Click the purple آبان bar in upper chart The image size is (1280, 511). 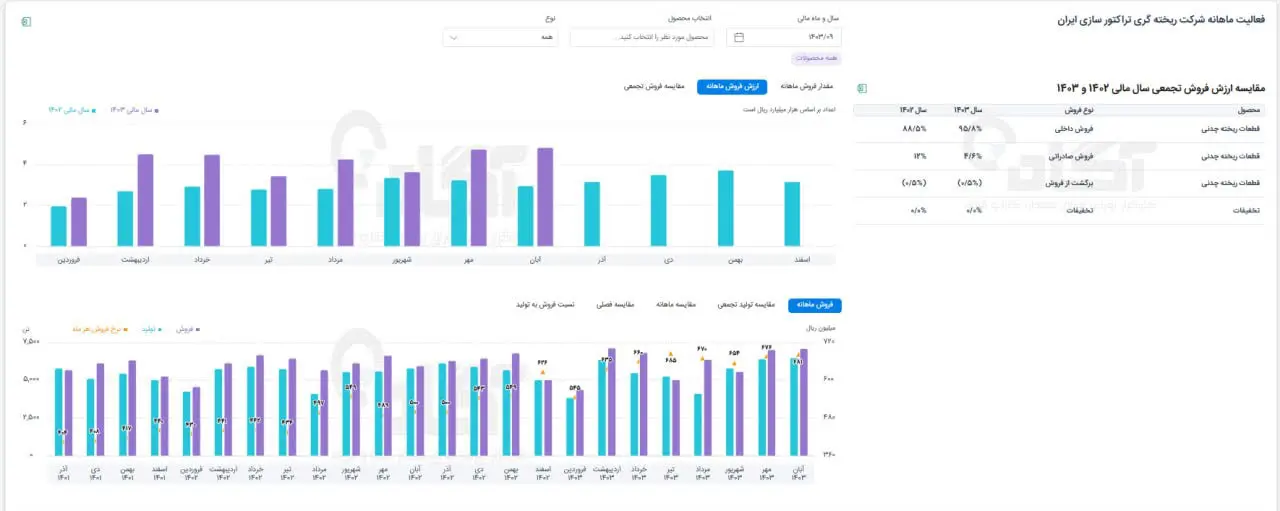click(545, 197)
